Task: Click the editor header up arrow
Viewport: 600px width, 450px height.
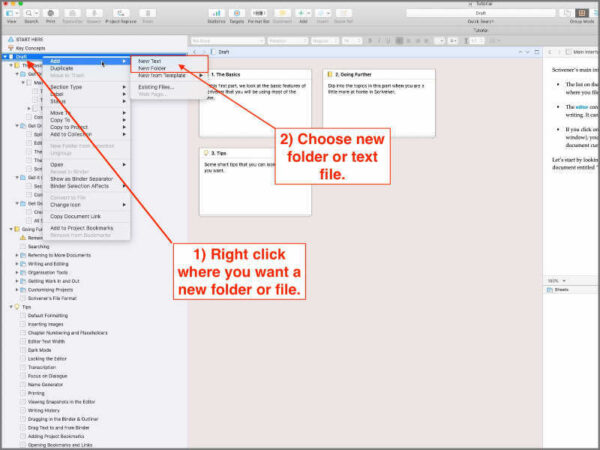Action: [520, 52]
